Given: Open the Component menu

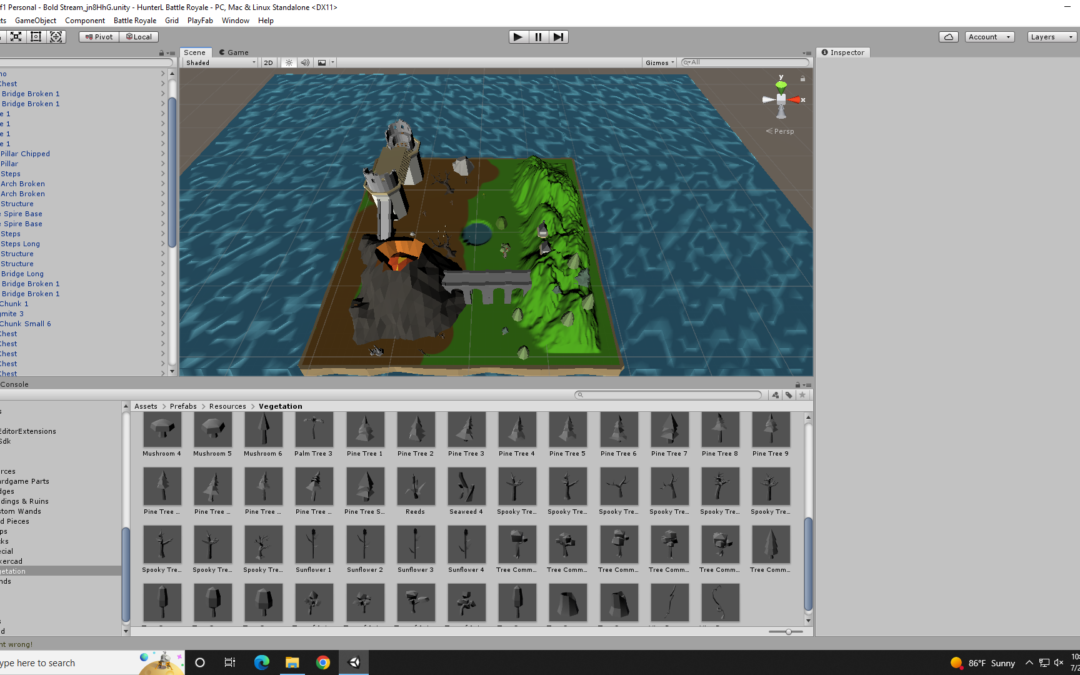Looking at the screenshot, I should click(x=85, y=21).
